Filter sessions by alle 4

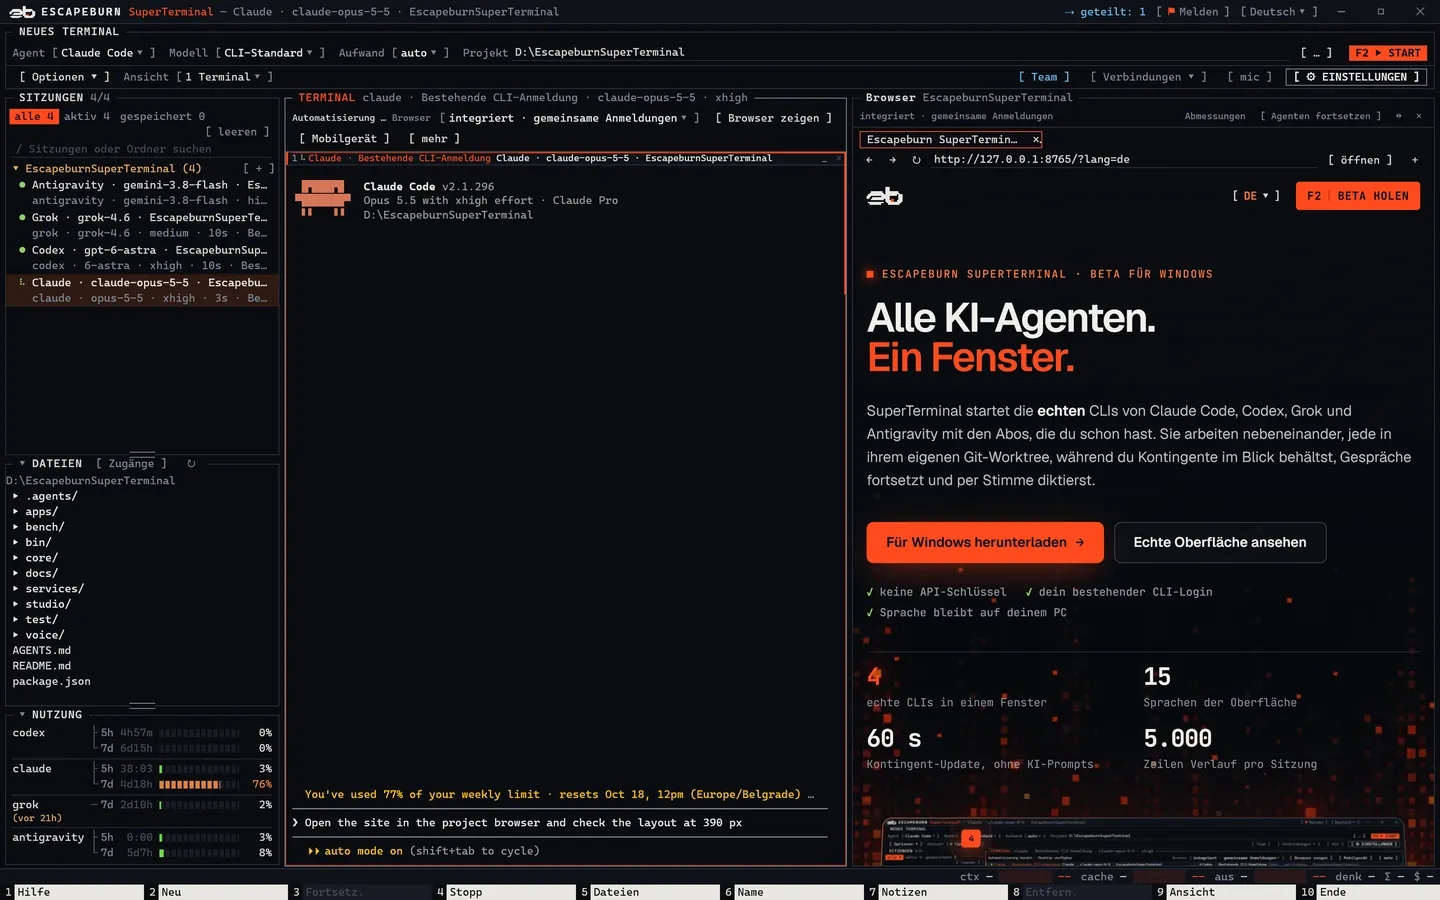pos(34,116)
